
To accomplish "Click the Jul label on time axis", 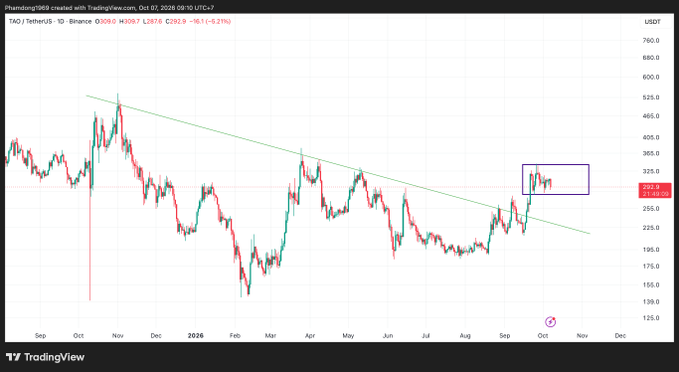I will (x=426, y=336).
